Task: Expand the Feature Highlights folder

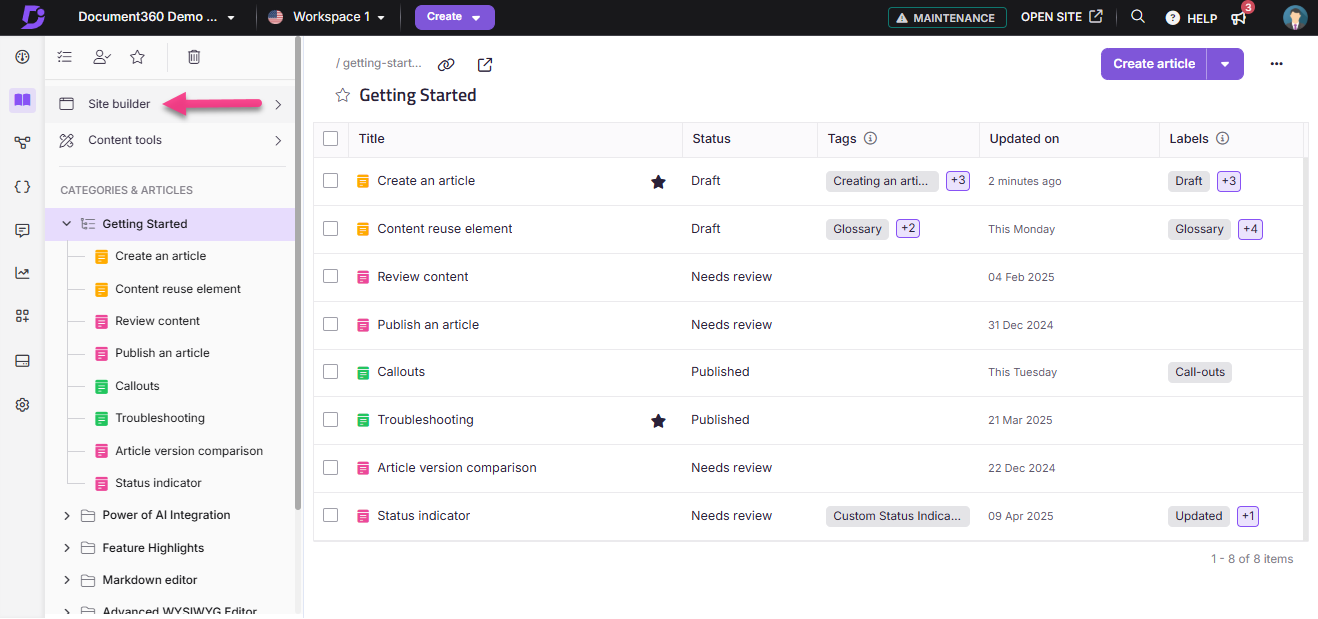Action: coord(67,548)
